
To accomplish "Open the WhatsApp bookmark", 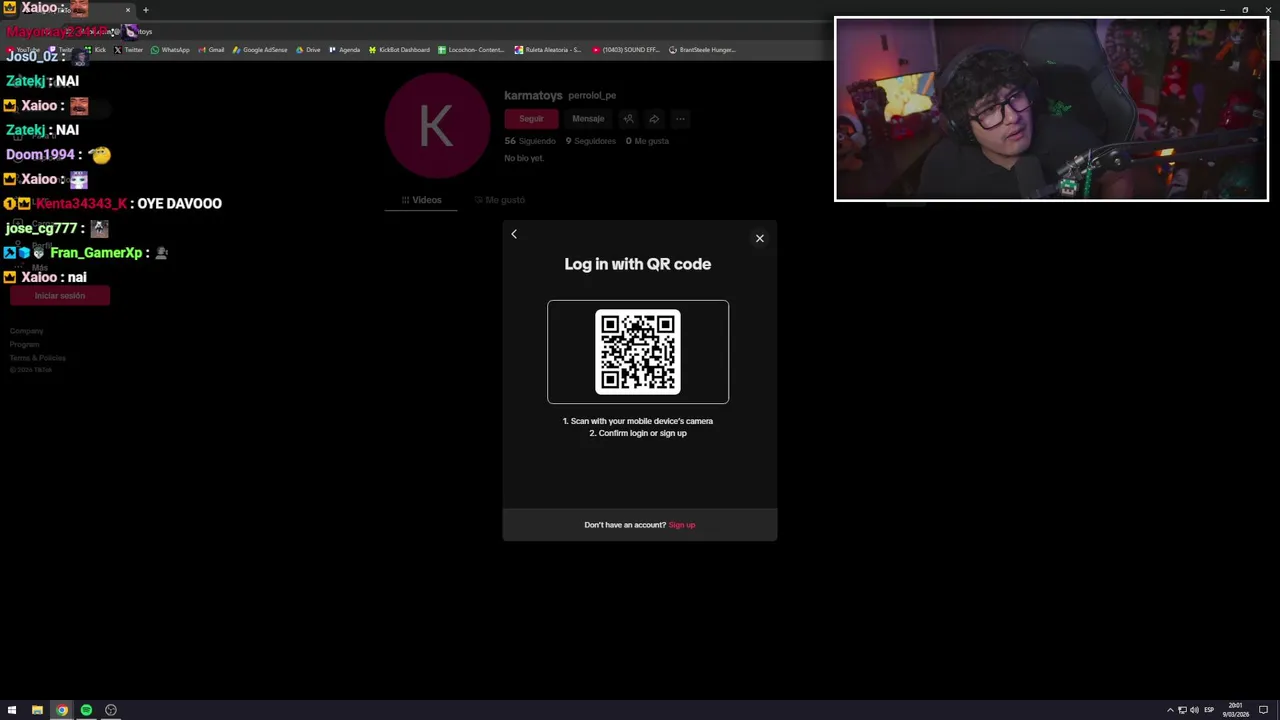I will [170, 50].
